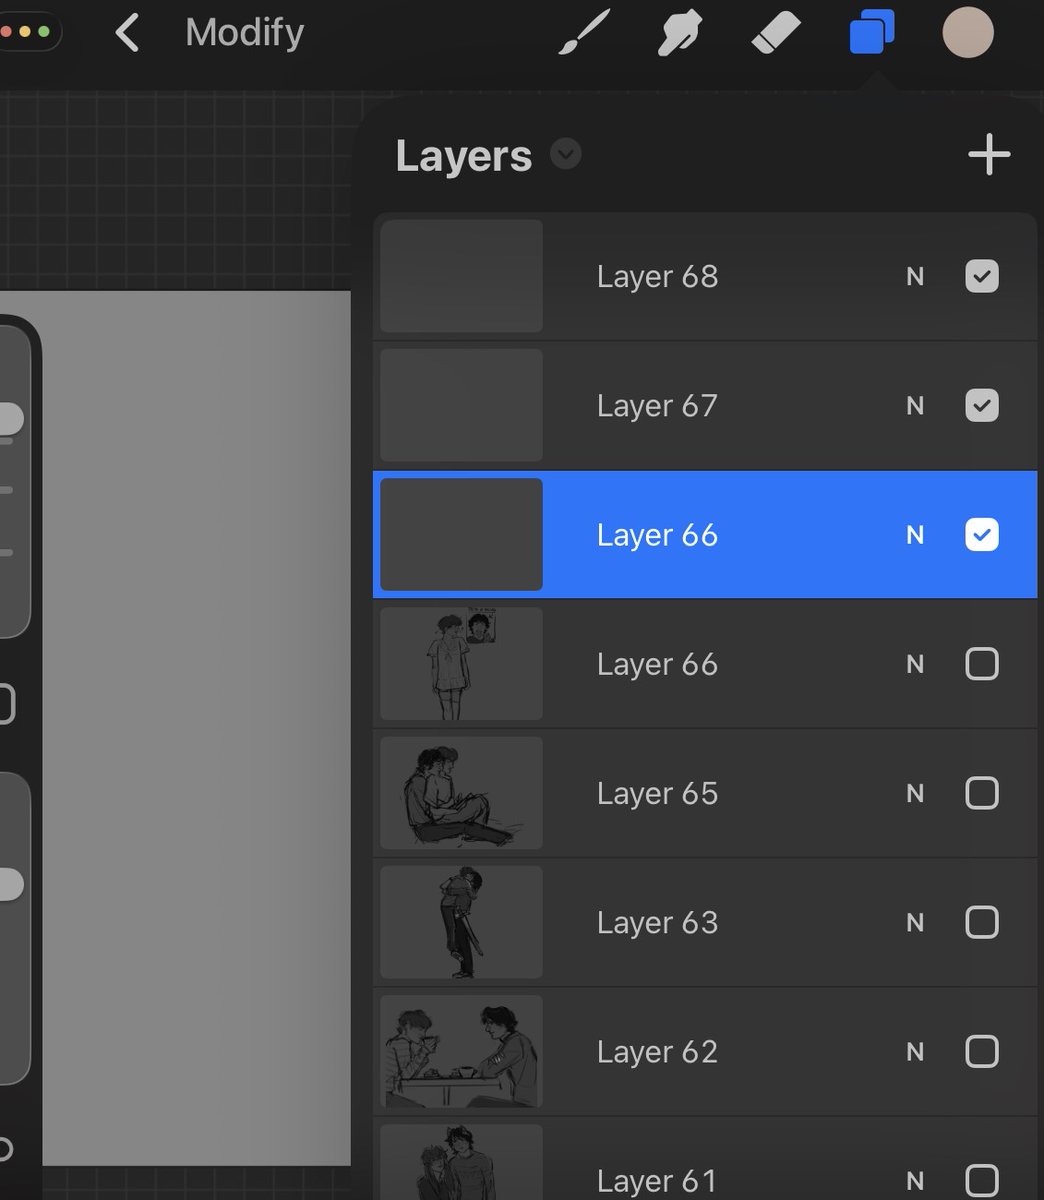Viewport: 1044px width, 1200px height.
Task: Tap the standing figure sketch thumbnail of Layer 66
Action: (x=461, y=663)
